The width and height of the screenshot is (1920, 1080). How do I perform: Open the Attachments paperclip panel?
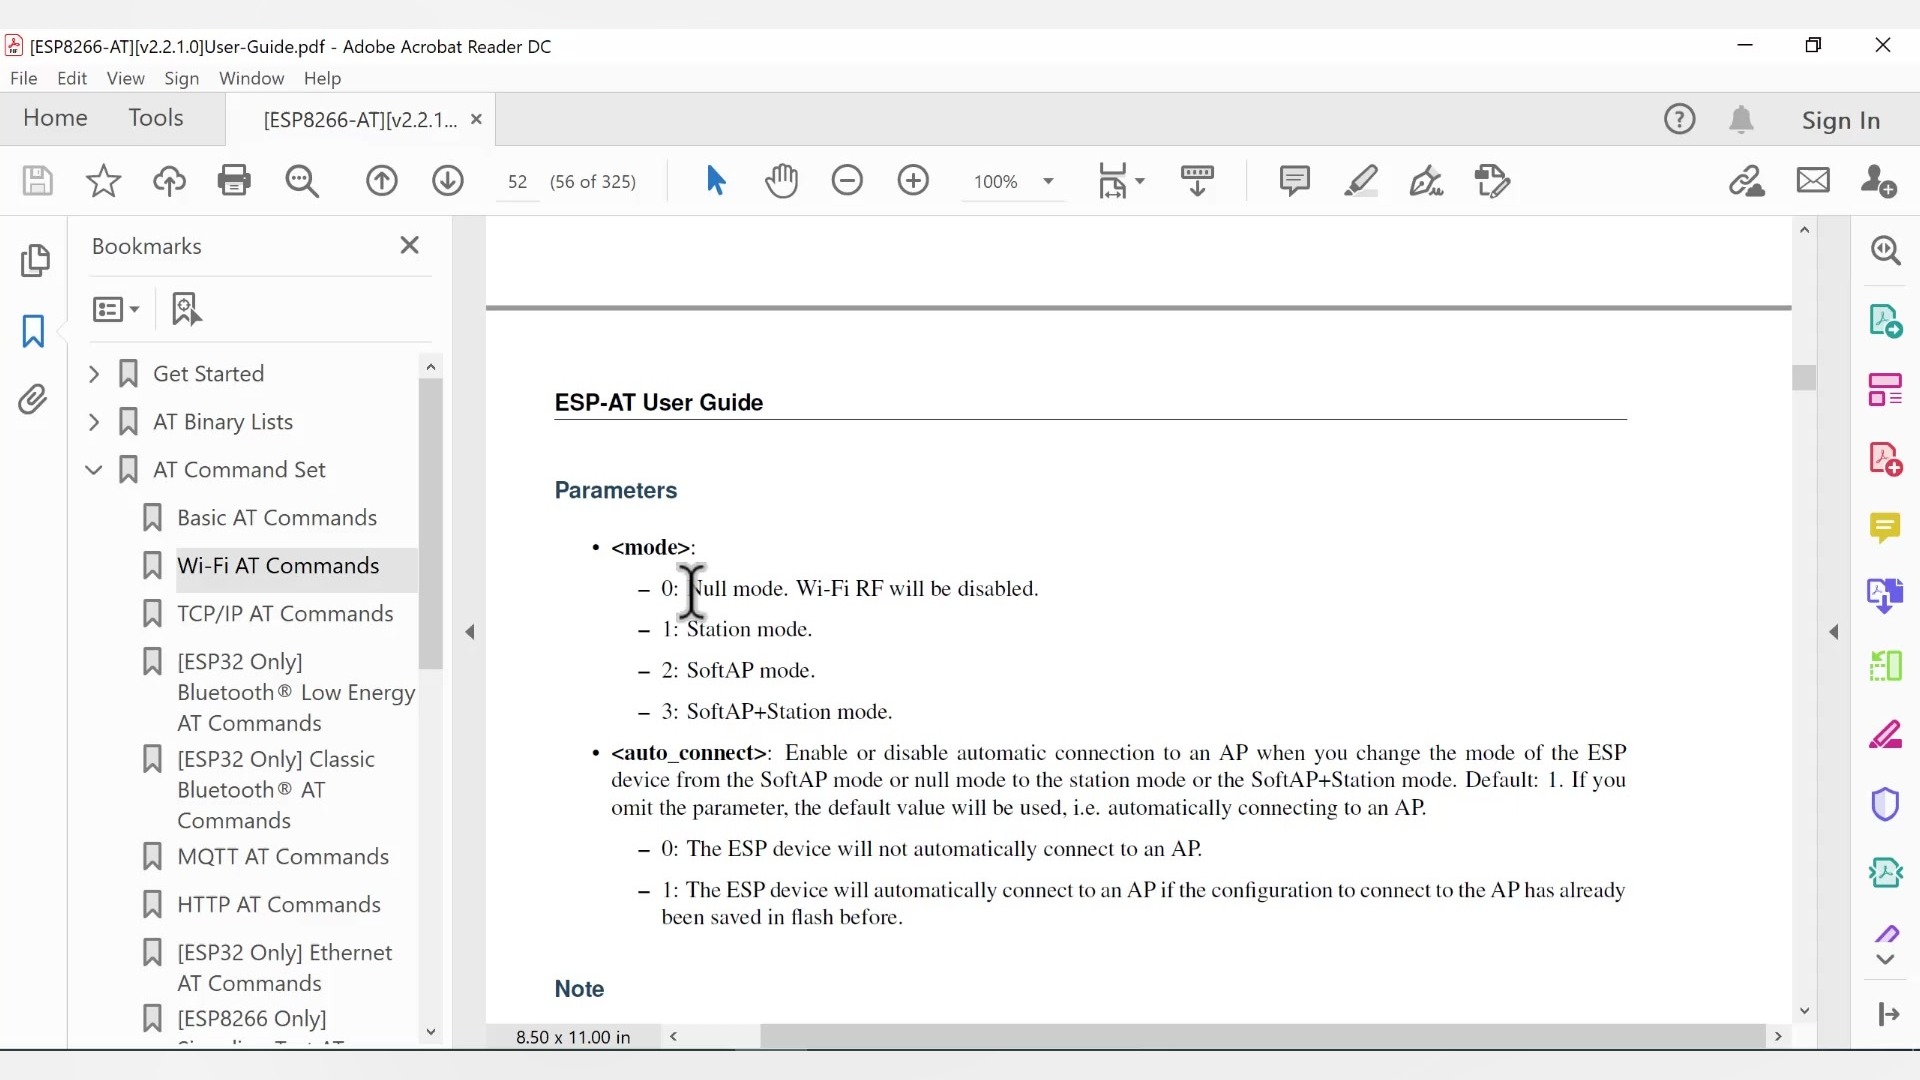pos(33,400)
